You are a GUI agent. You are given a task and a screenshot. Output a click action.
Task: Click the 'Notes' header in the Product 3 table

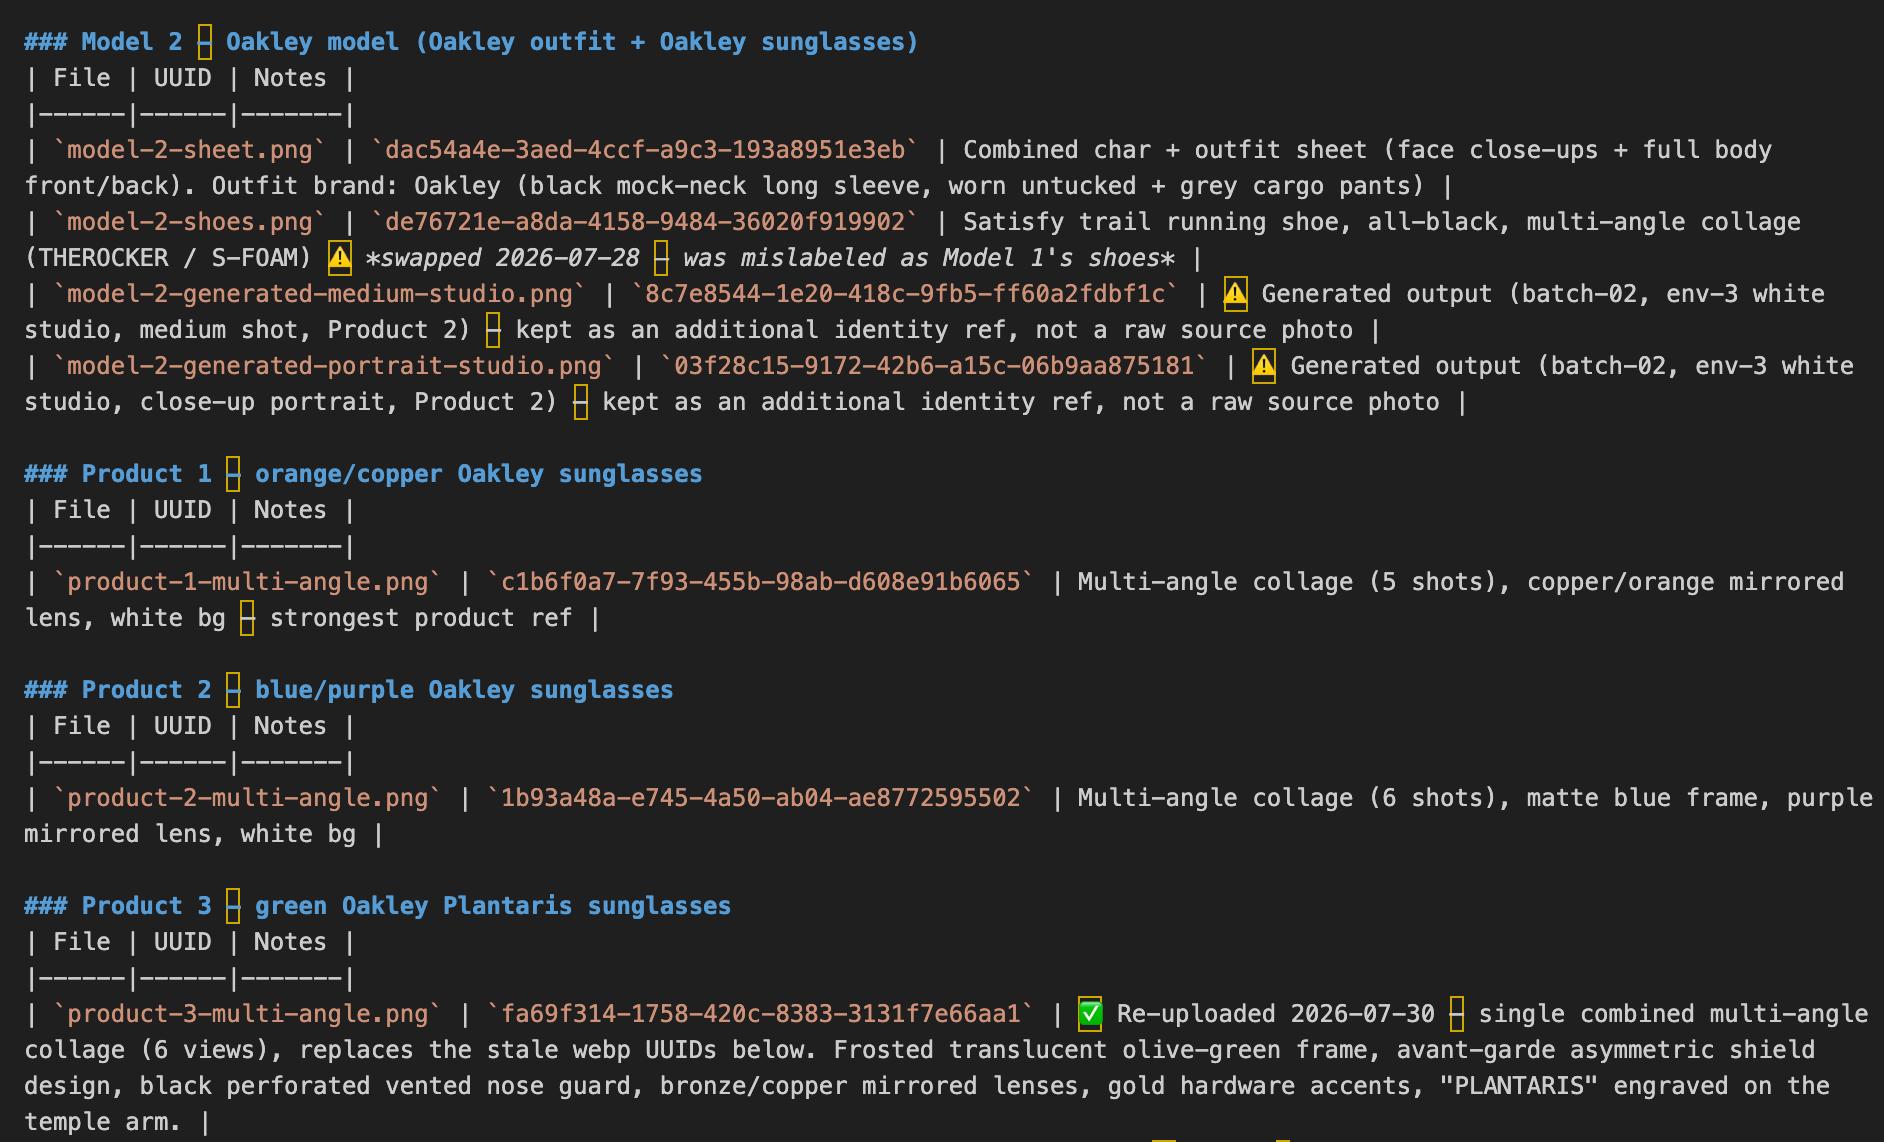(x=290, y=942)
